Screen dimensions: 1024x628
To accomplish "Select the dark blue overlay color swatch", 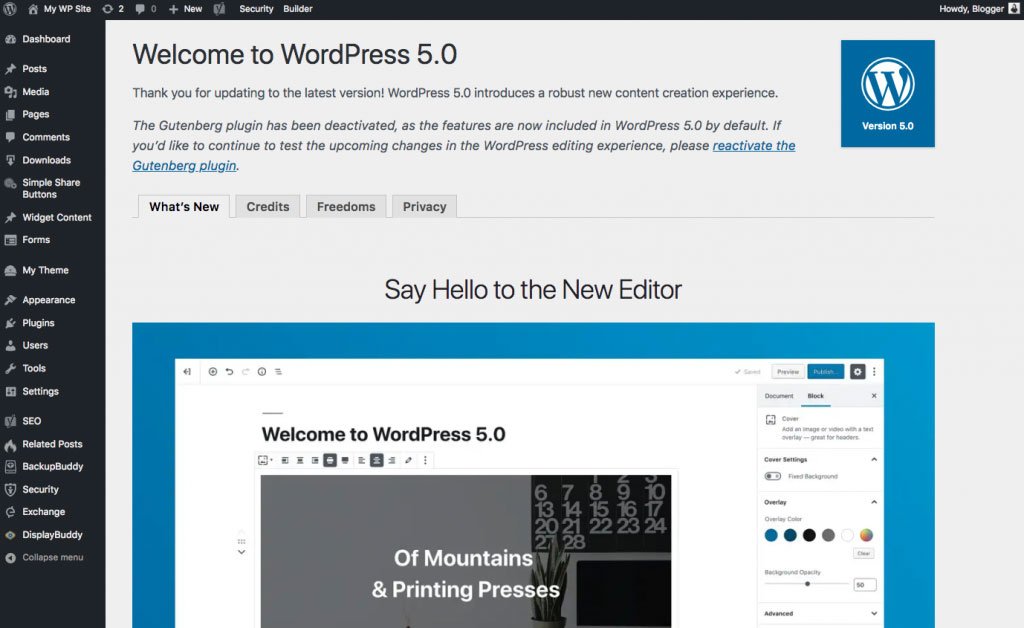I will [x=788, y=534].
